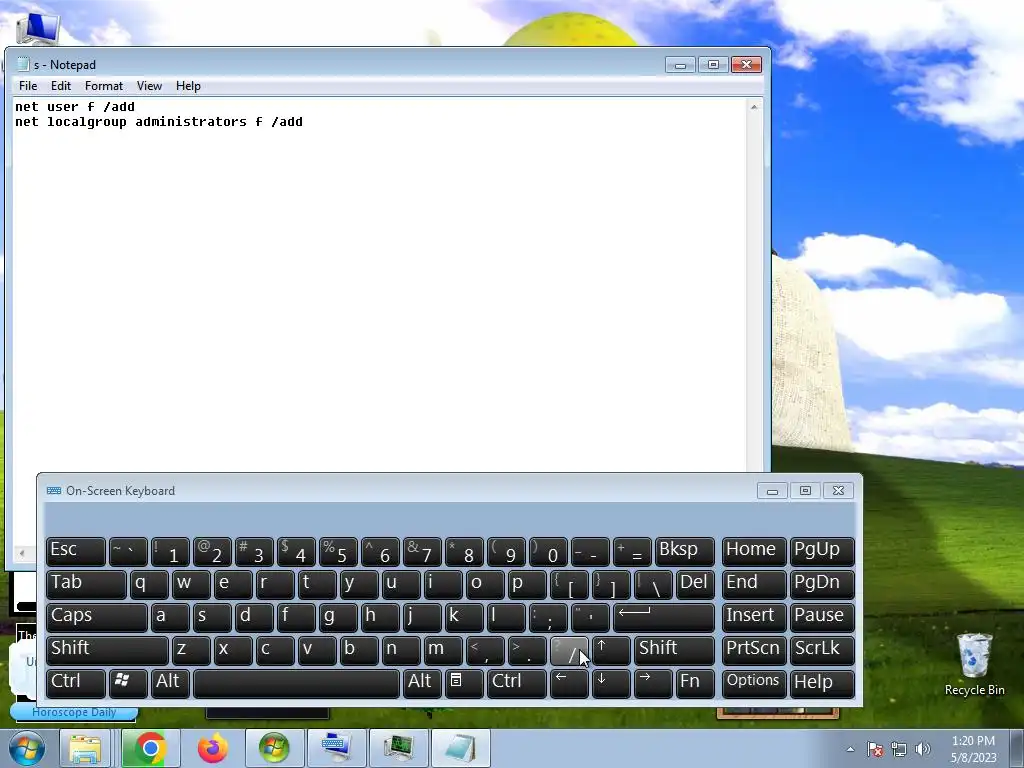Click the Home key
The height and width of the screenshot is (768, 1024).
[754, 552]
